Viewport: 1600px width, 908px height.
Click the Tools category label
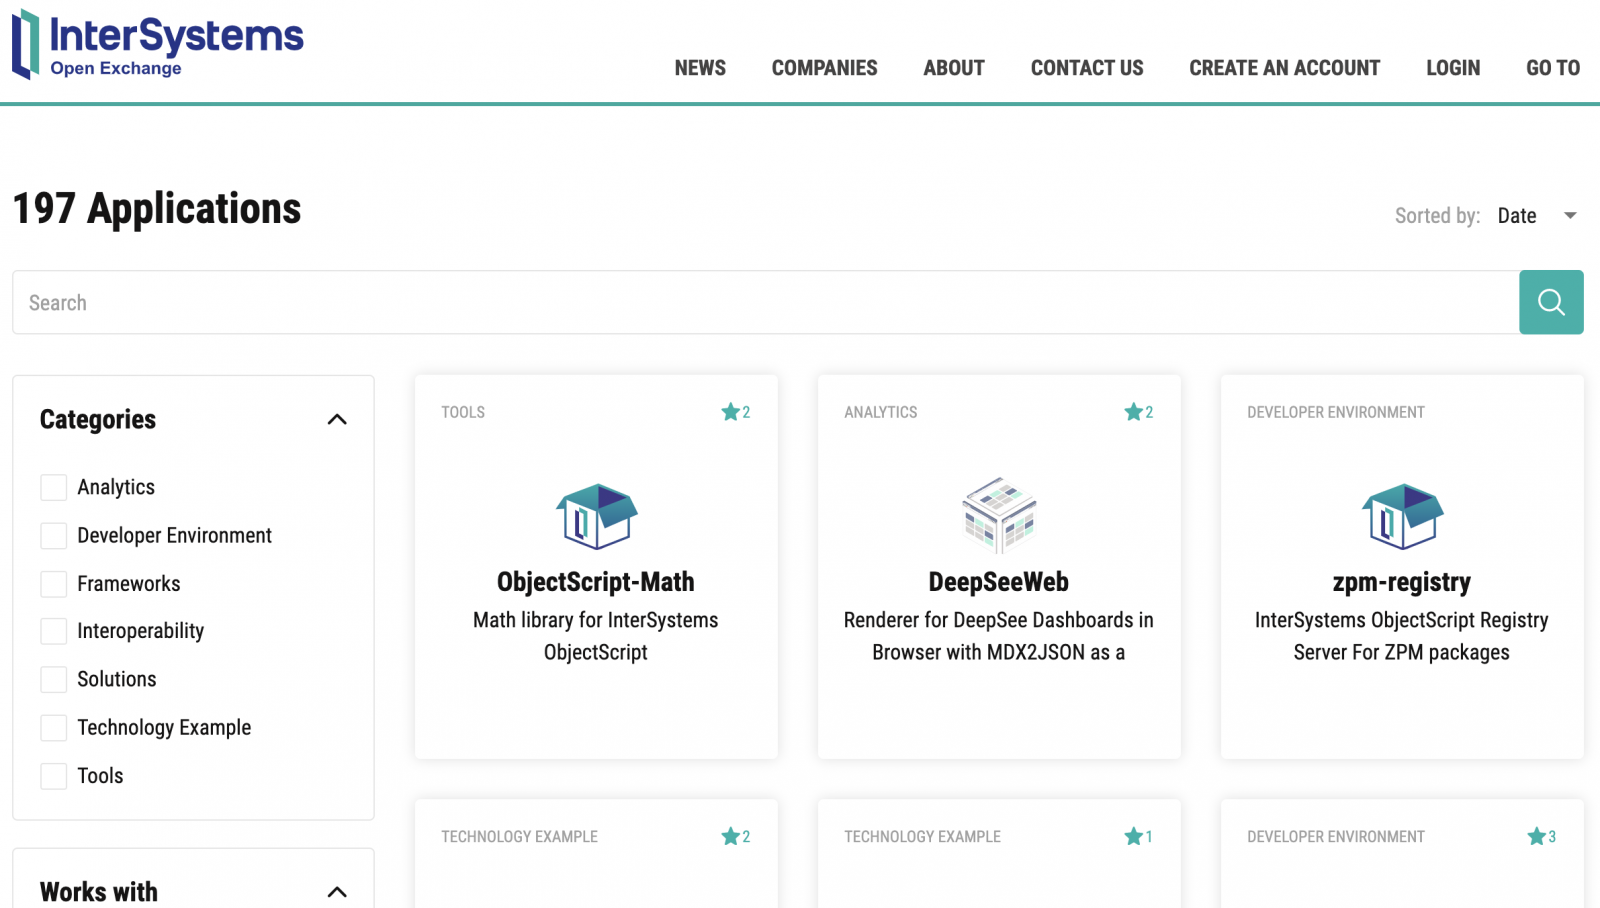click(x=100, y=776)
